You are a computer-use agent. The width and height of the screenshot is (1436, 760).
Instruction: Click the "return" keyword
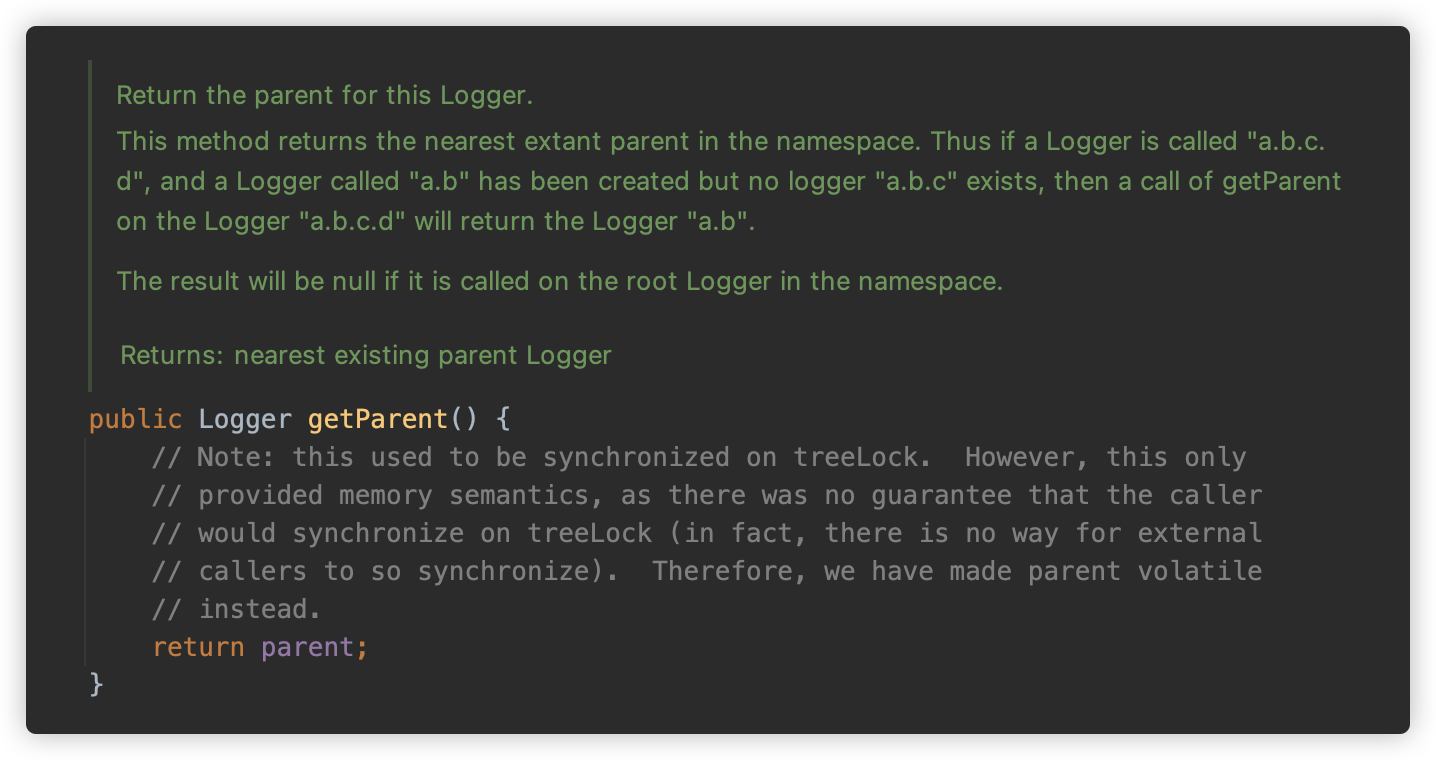pos(198,647)
